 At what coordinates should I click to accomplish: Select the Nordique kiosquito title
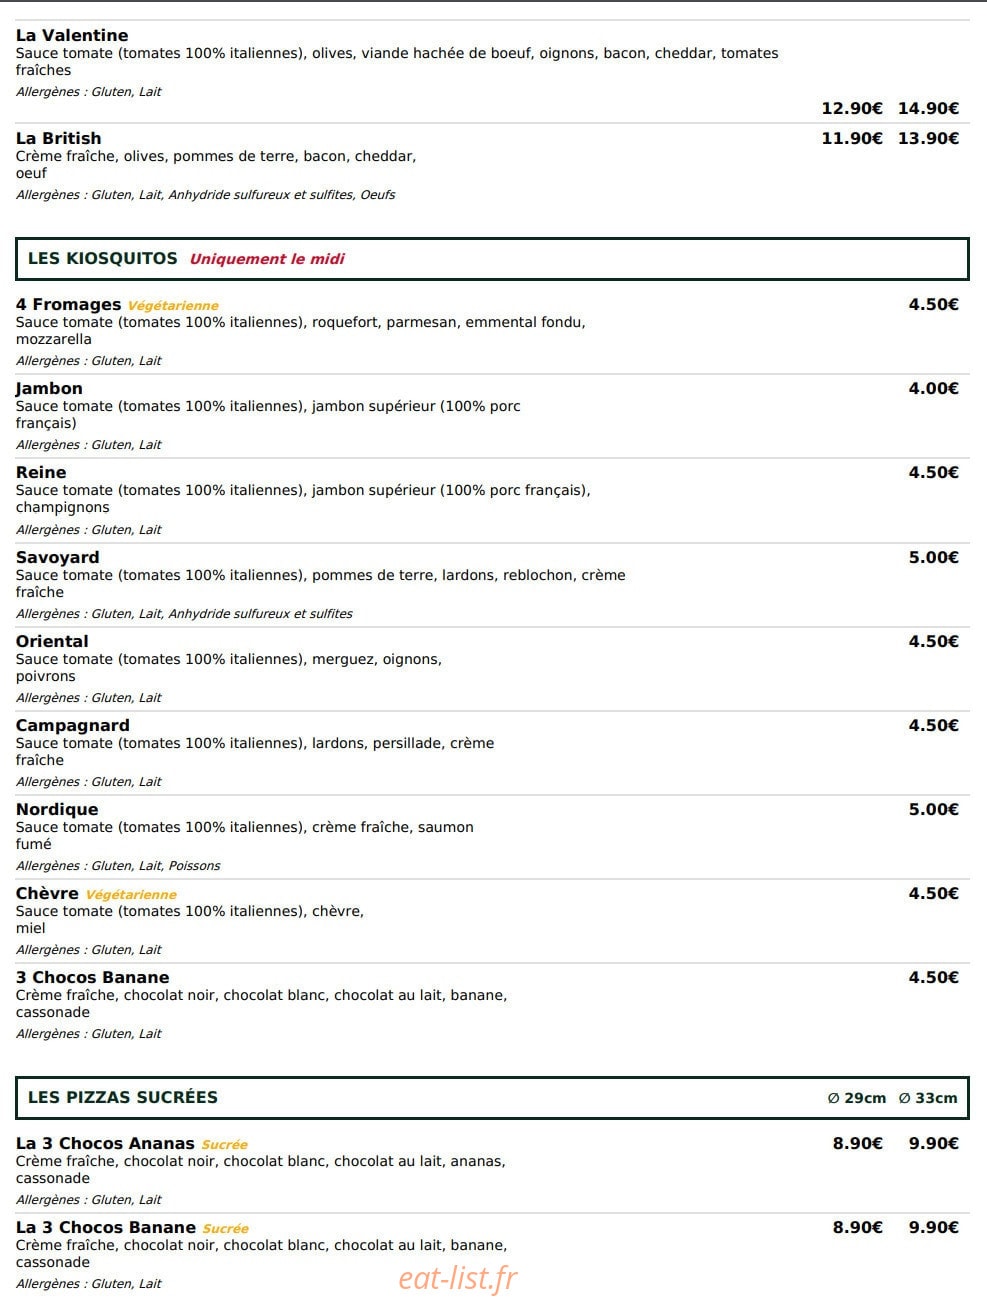tap(57, 809)
